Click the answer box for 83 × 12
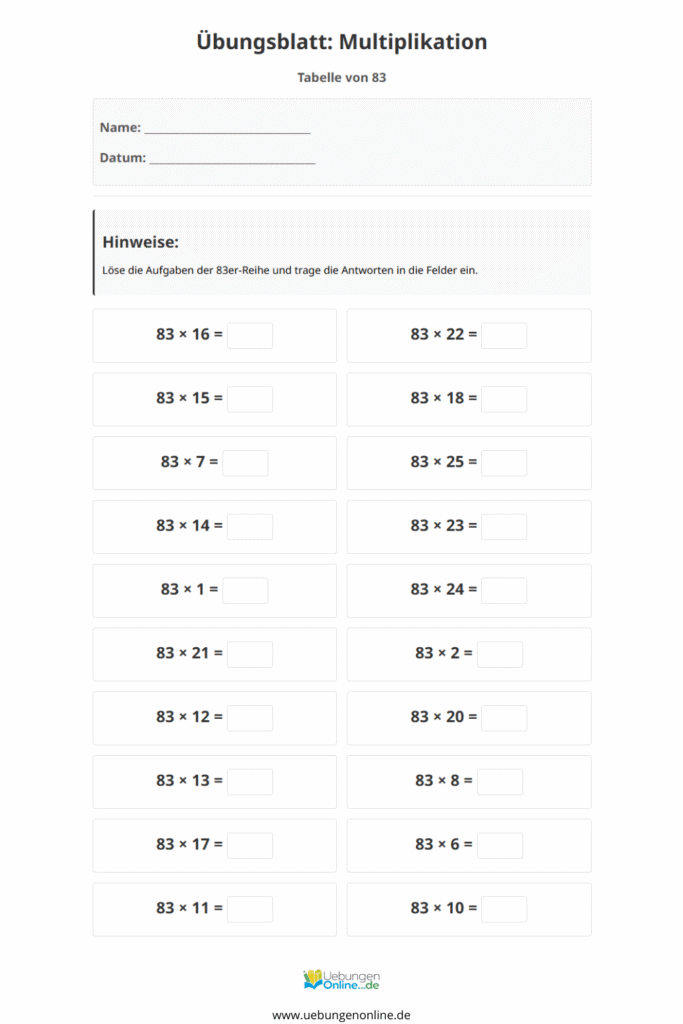The height and width of the screenshot is (1024, 683). pos(250,718)
